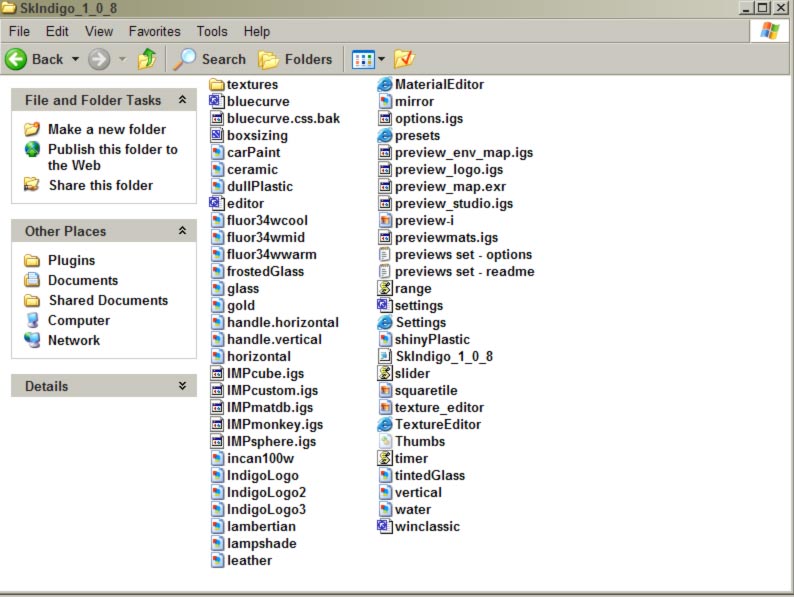Screen dimensions: 794x597
Task: Open the Back history dropdown arrow
Action: 75,59
